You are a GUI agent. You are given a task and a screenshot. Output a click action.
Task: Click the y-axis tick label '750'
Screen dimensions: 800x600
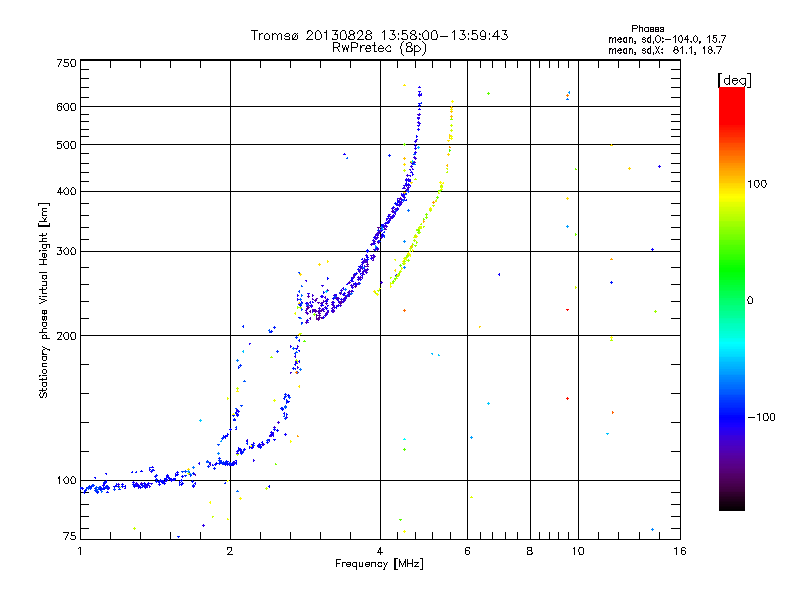(x=66, y=63)
